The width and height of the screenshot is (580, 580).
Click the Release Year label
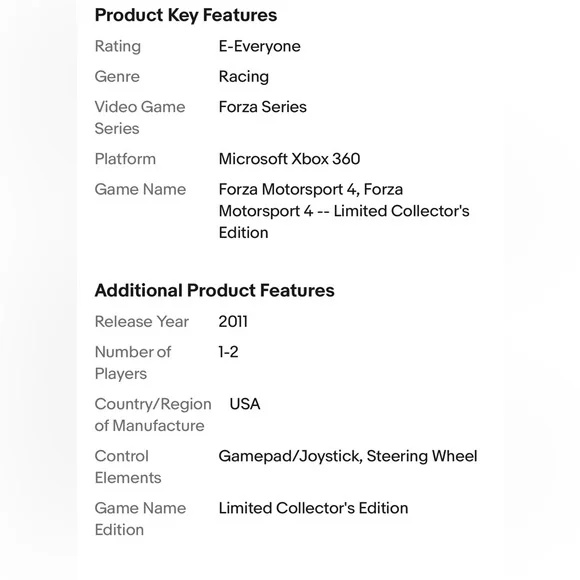tap(142, 321)
